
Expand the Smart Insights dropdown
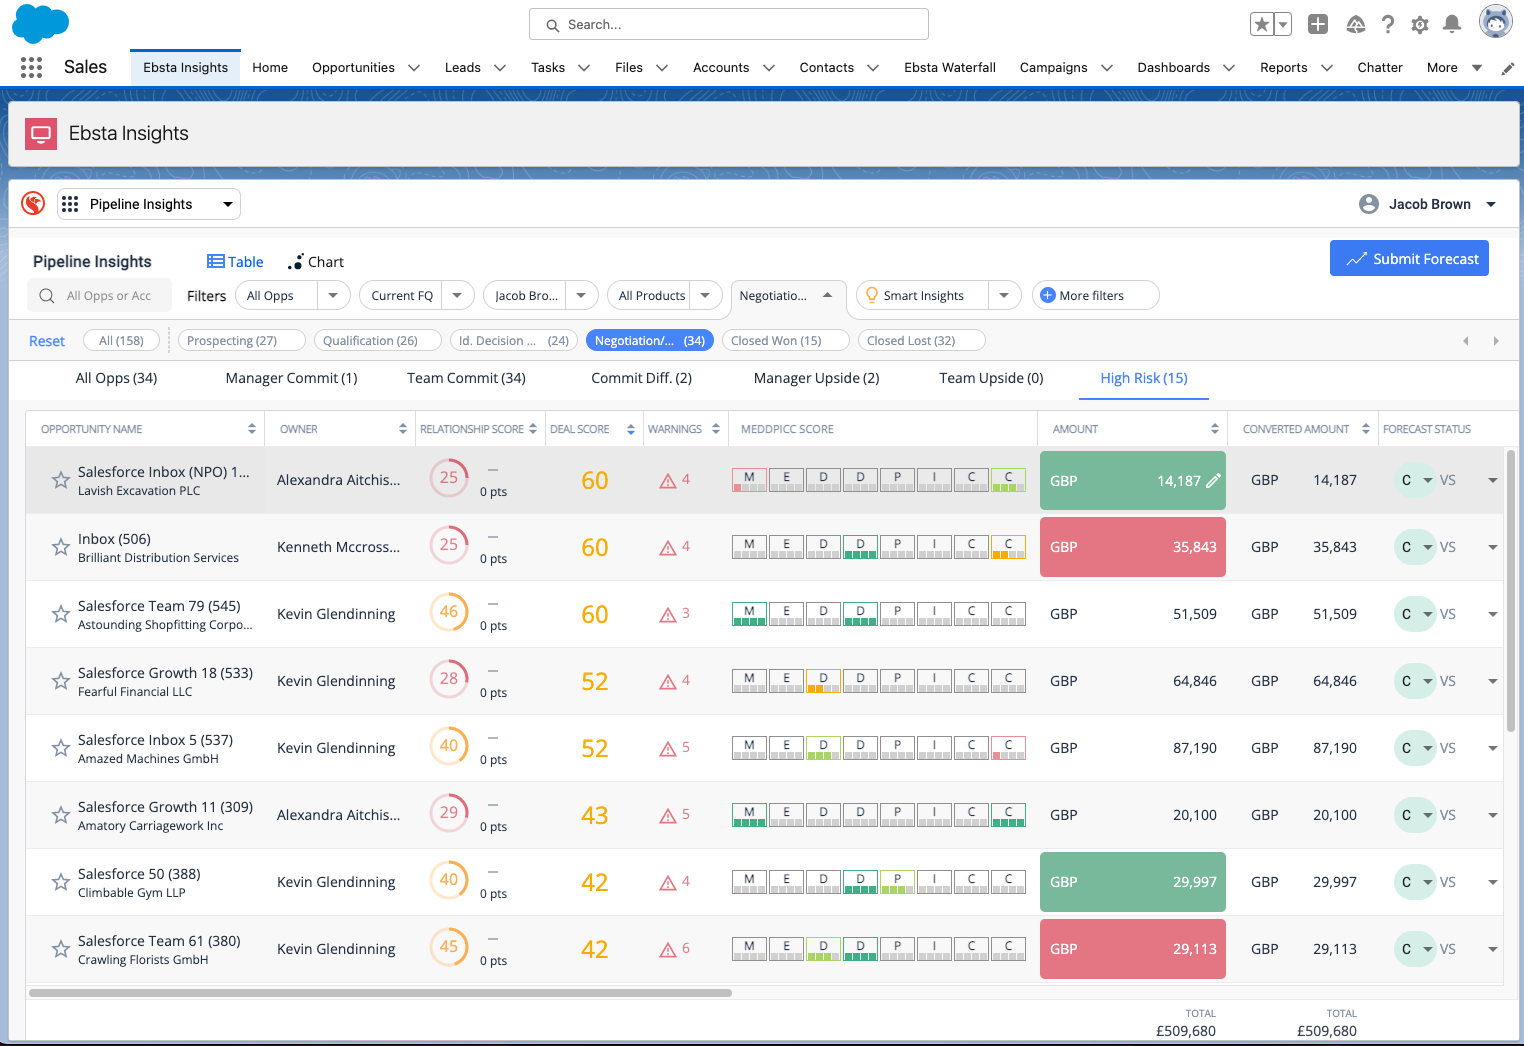(x=1004, y=295)
